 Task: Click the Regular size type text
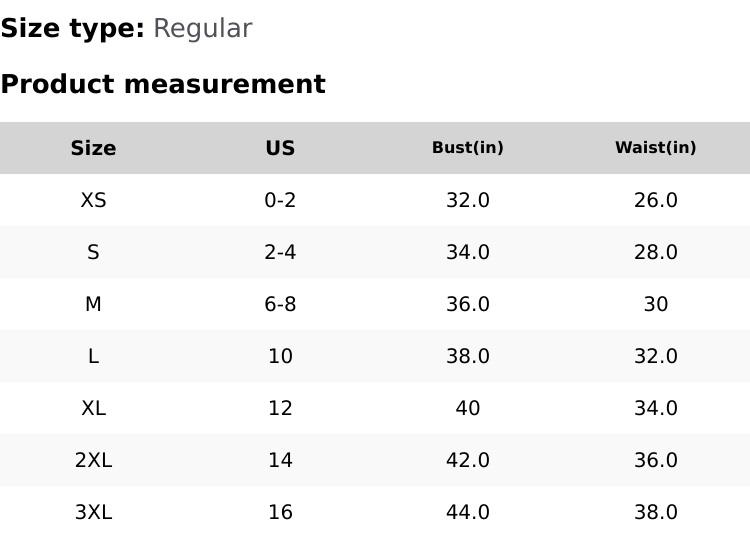point(202,28)
